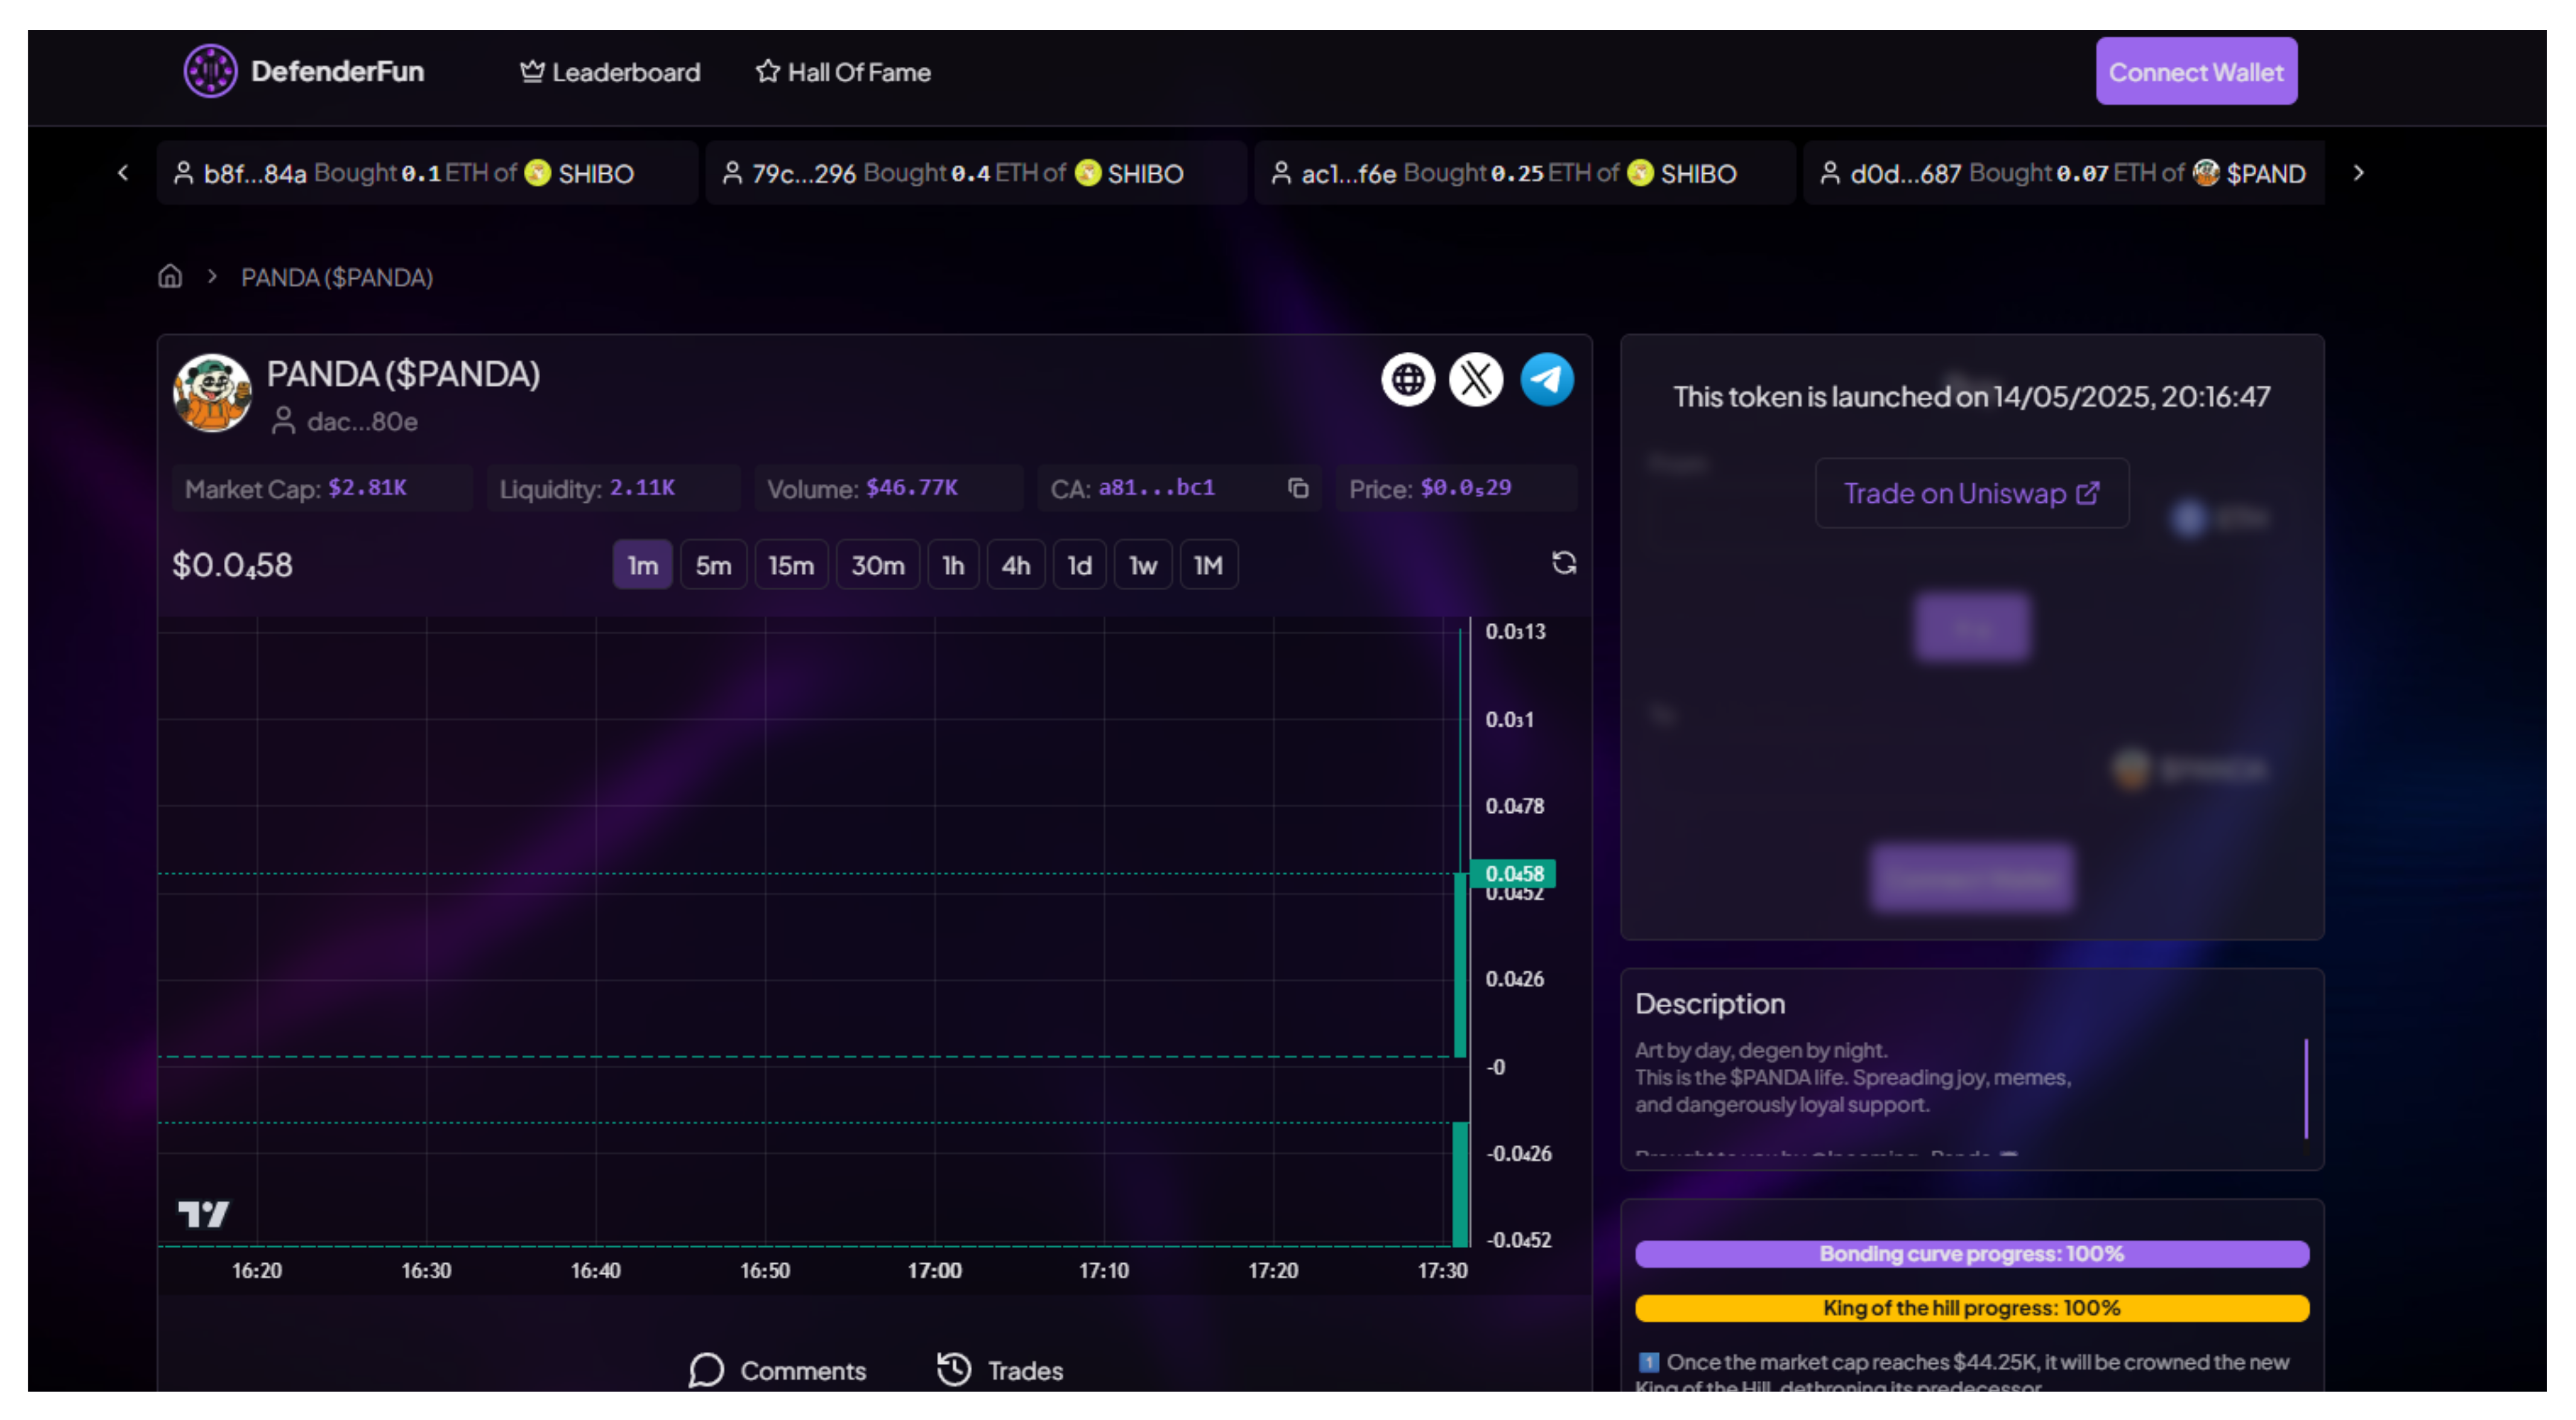Select the 1w chart interval
This screenshot has height=1420, width=2576.
coord(1142,565)
